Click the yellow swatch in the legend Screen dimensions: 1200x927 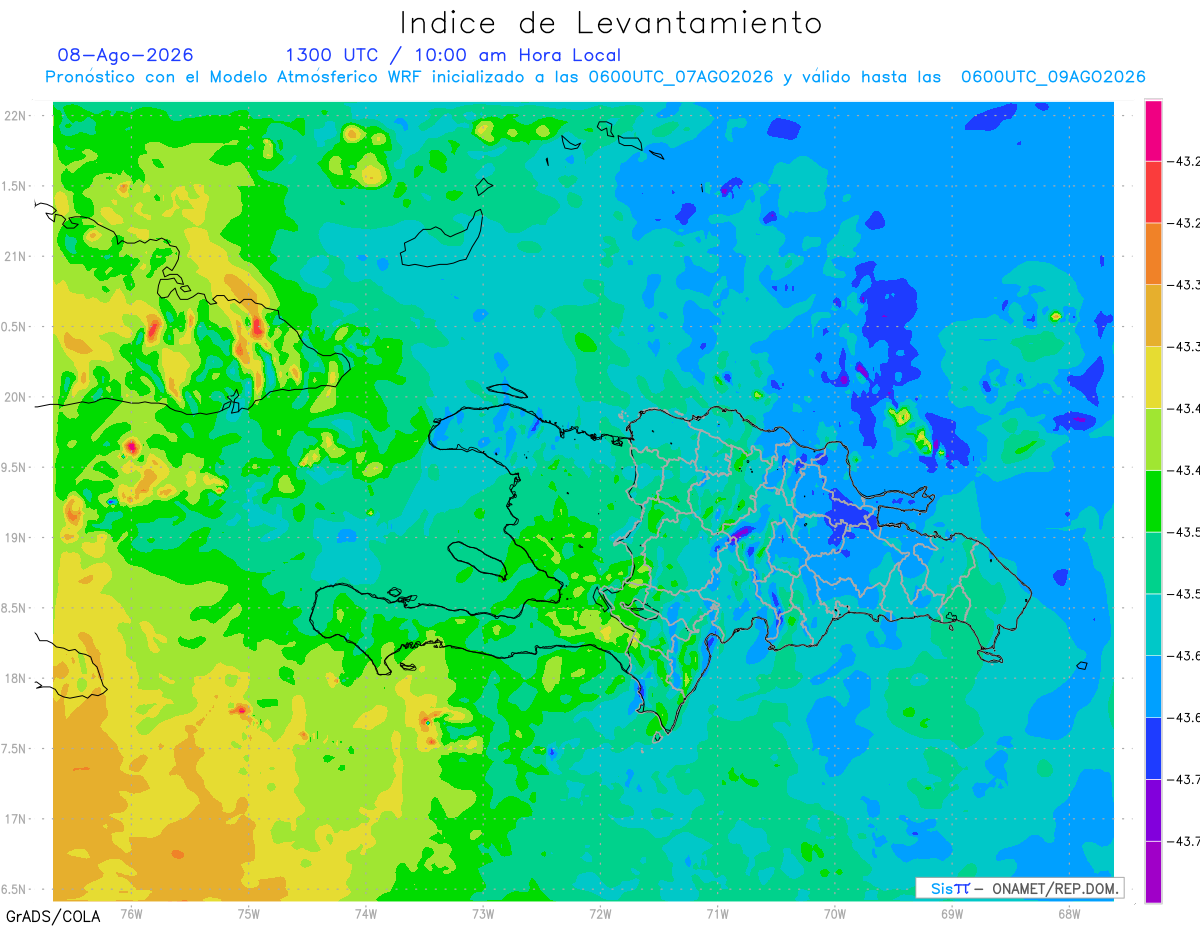(1153, 377)
